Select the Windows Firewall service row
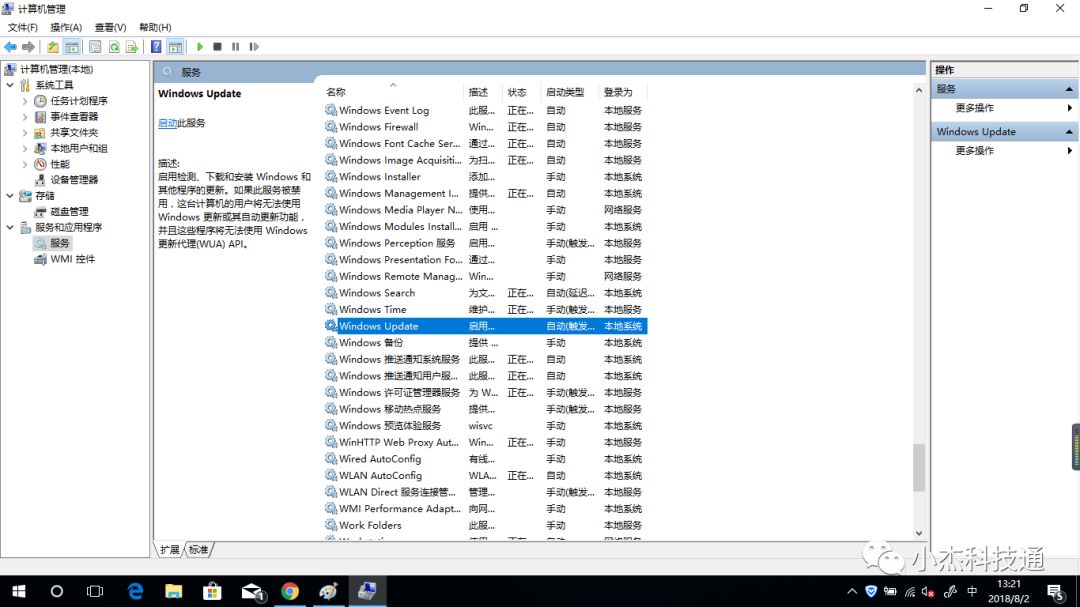Image resolution: width=1080 pixels, height=607 pixels. pyautogui.click(x=485, y=127)
